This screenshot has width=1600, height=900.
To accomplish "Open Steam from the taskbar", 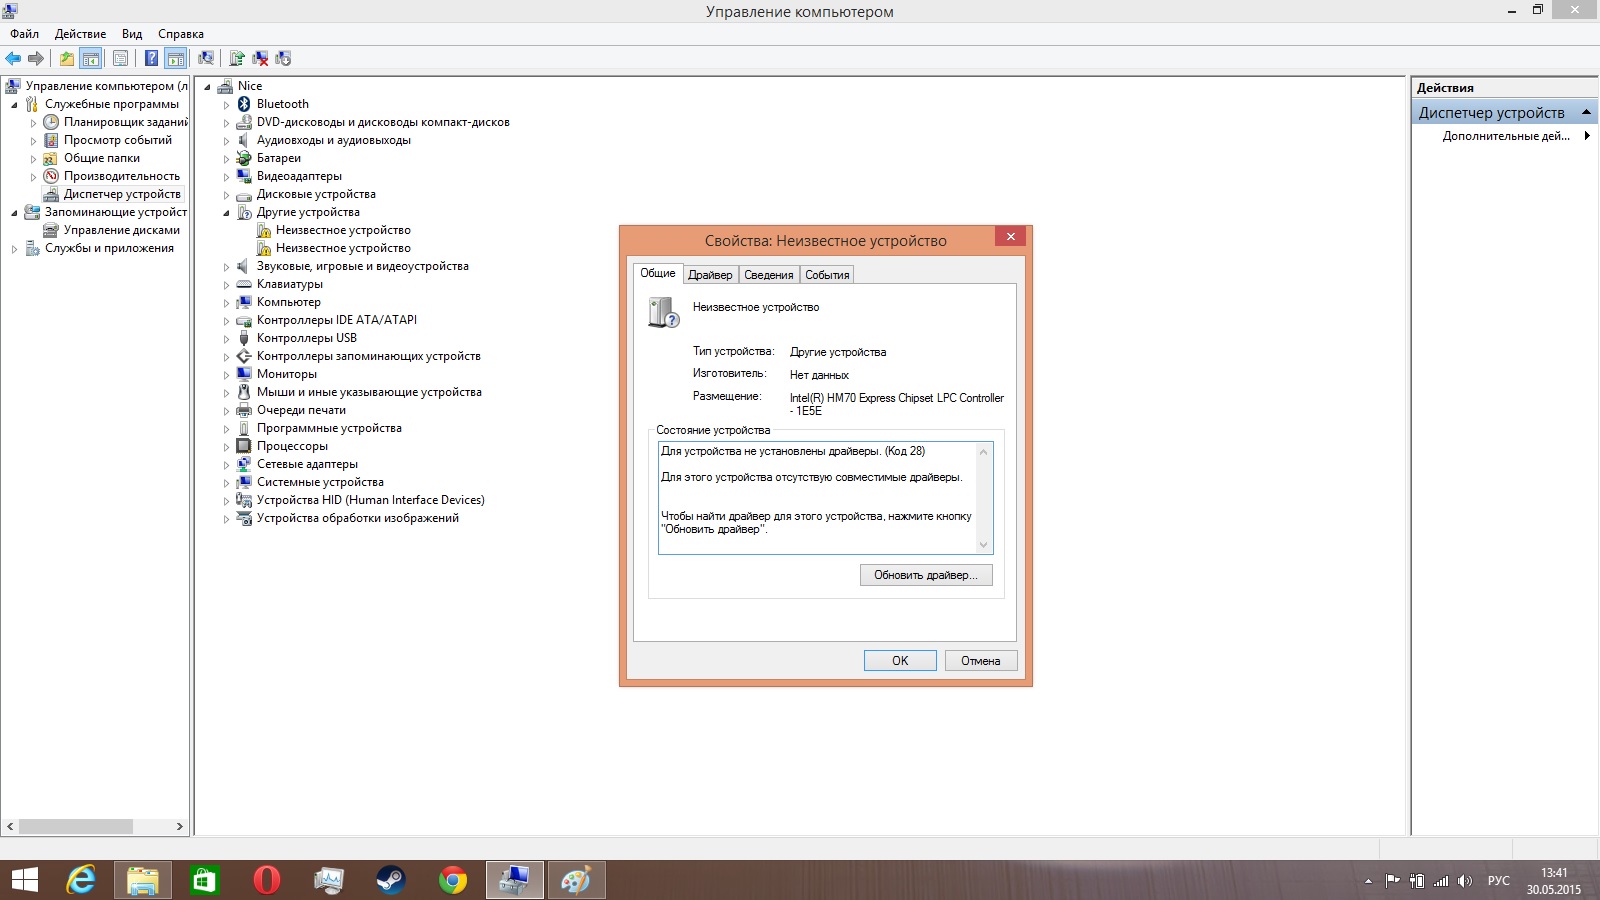I will (390, 880).
